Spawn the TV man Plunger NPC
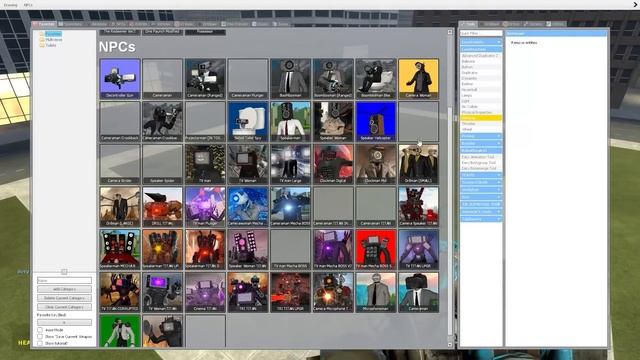Viewport: 640px width, 360px height. click(x=205, y=207)
